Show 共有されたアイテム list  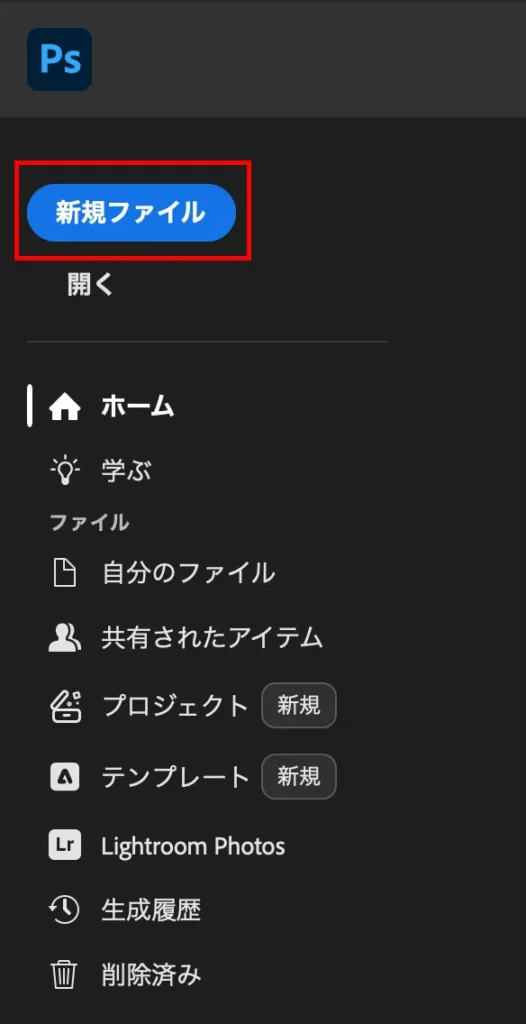point(212,637)
